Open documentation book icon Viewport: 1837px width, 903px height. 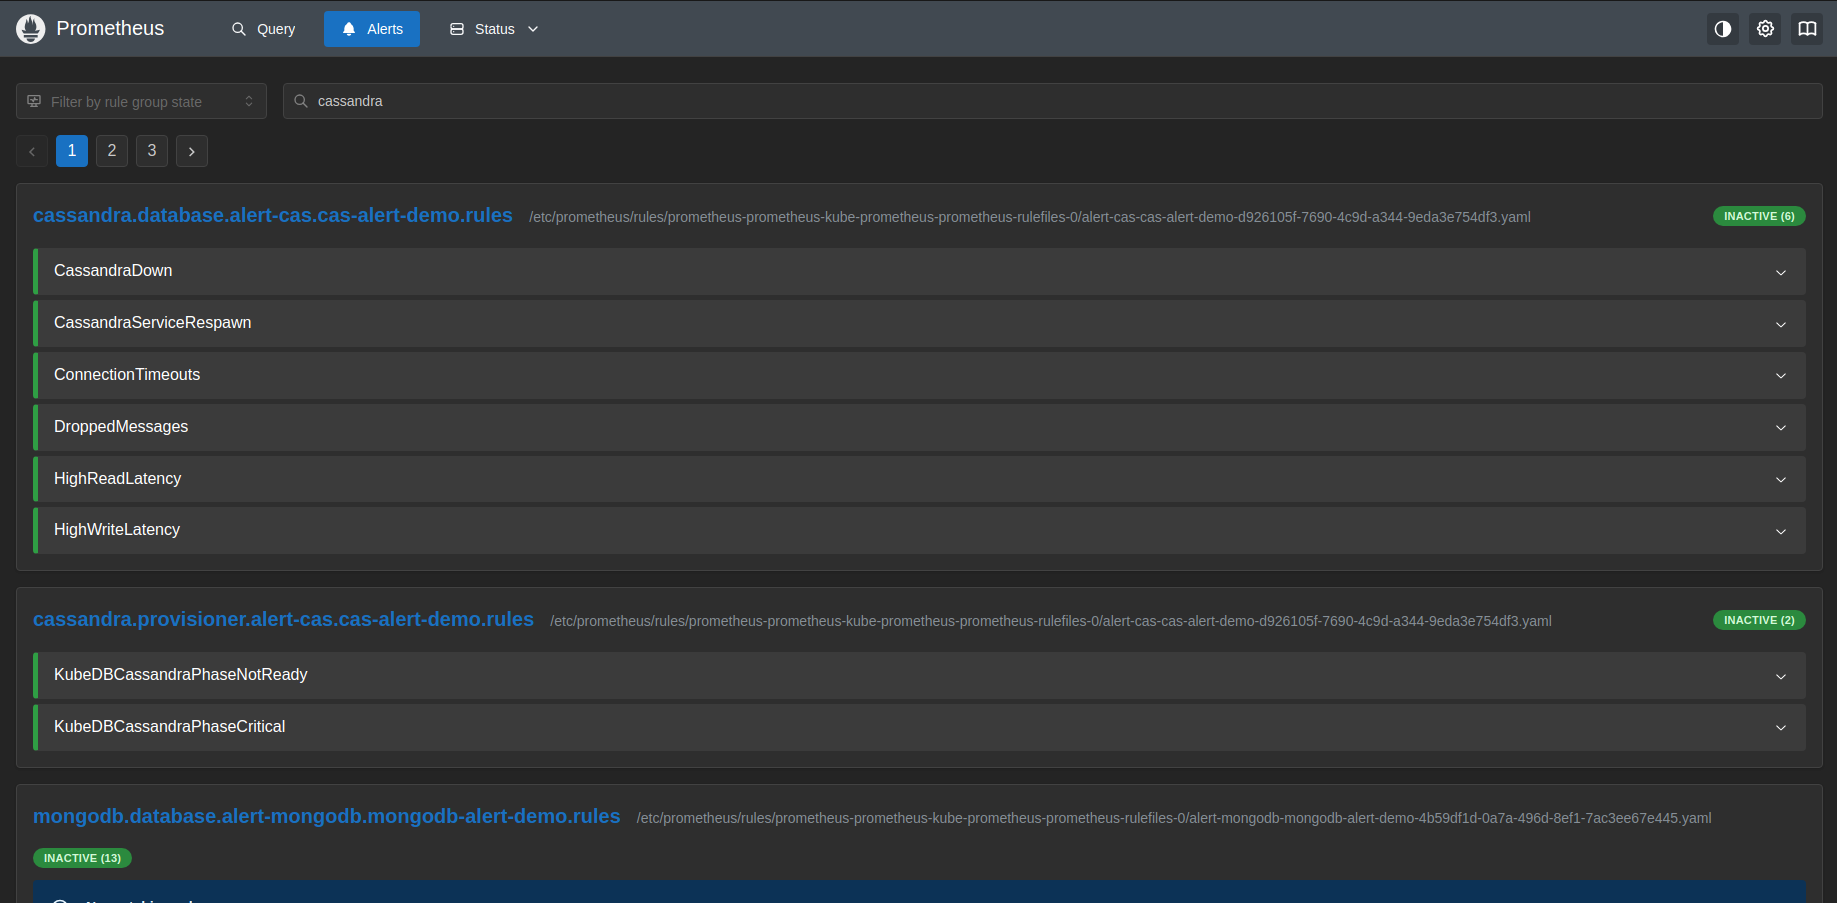(1807, 29)
